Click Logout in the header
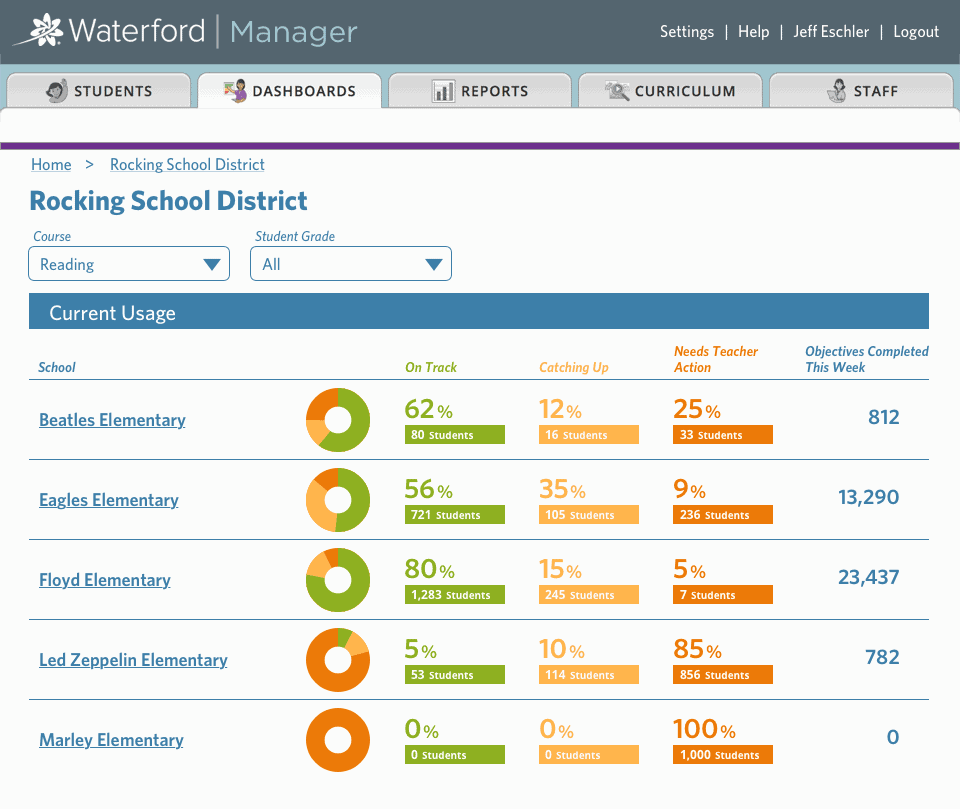This screenshot has height=809, width=960. pos(916,32)
